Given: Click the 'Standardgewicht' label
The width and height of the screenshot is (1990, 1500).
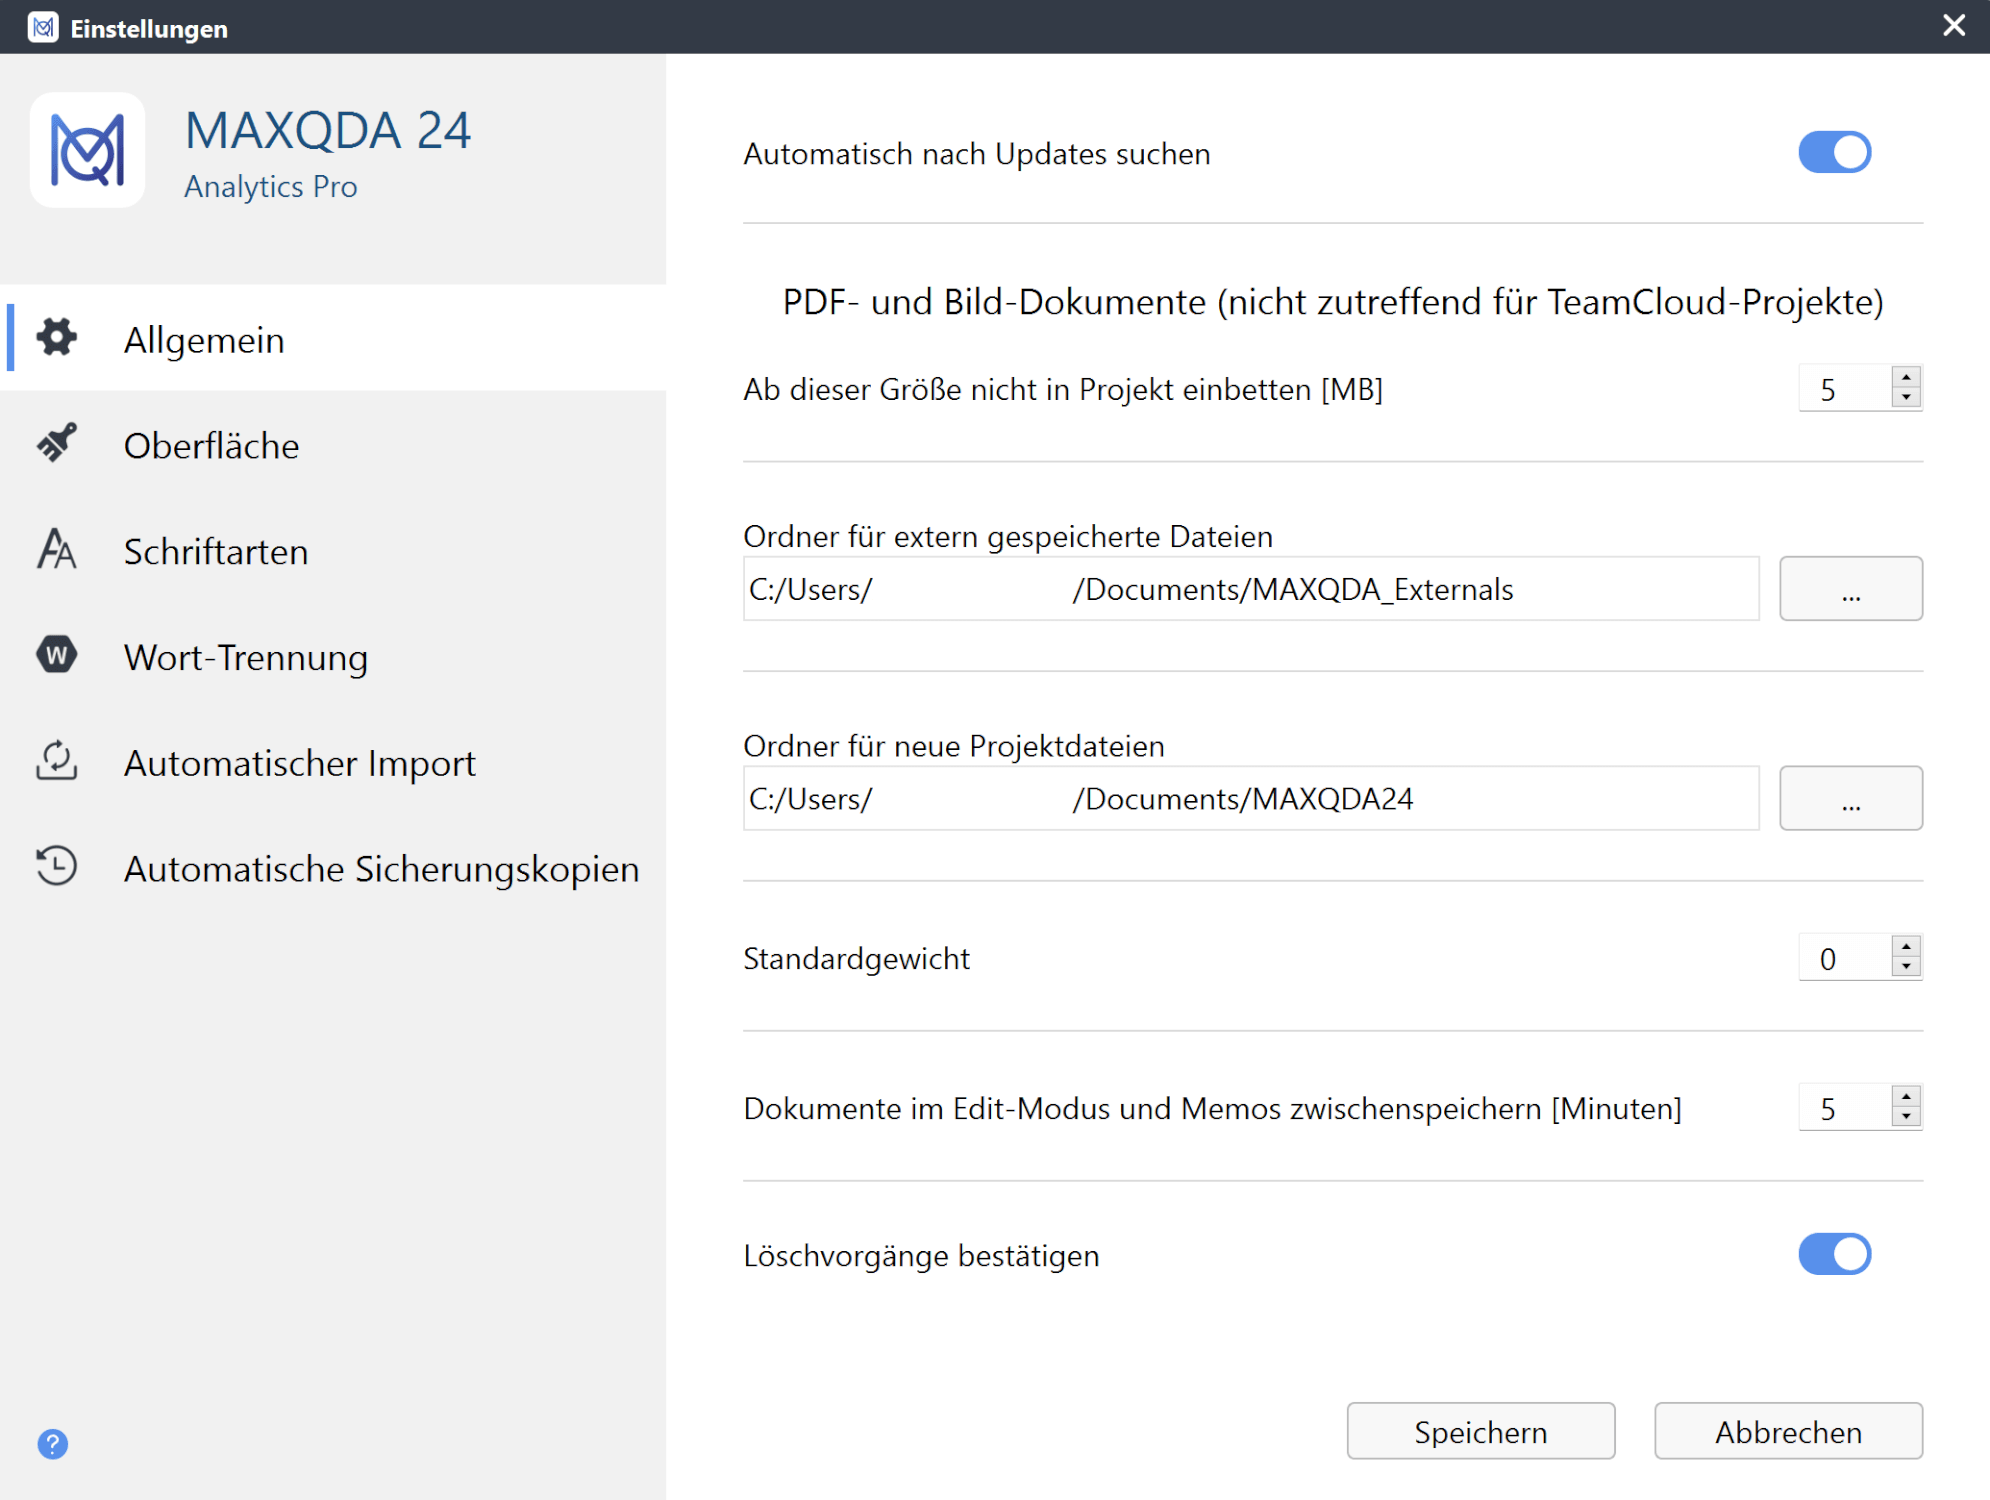Looking at the screenshot, I should click(x=856, y=959).
